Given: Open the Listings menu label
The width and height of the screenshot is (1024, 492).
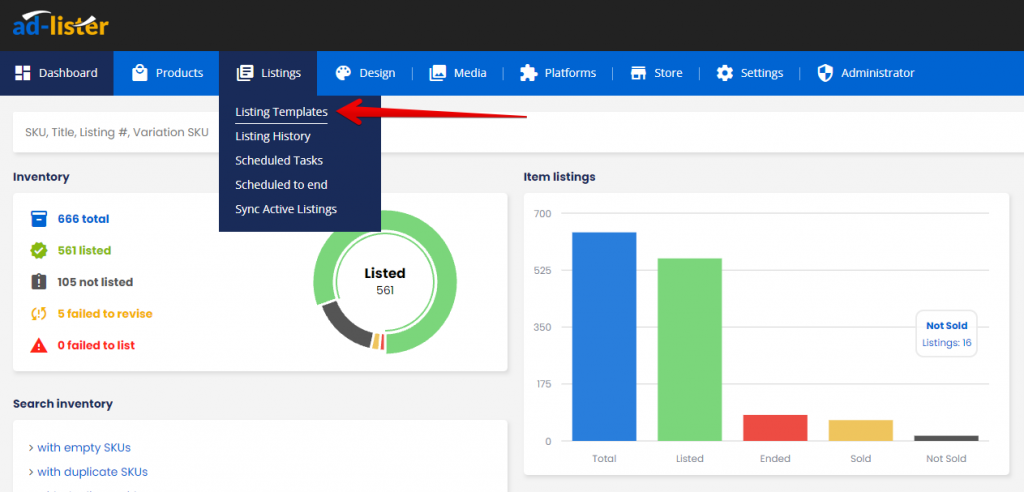Looking at the screenshot, I should coord(281,73).
